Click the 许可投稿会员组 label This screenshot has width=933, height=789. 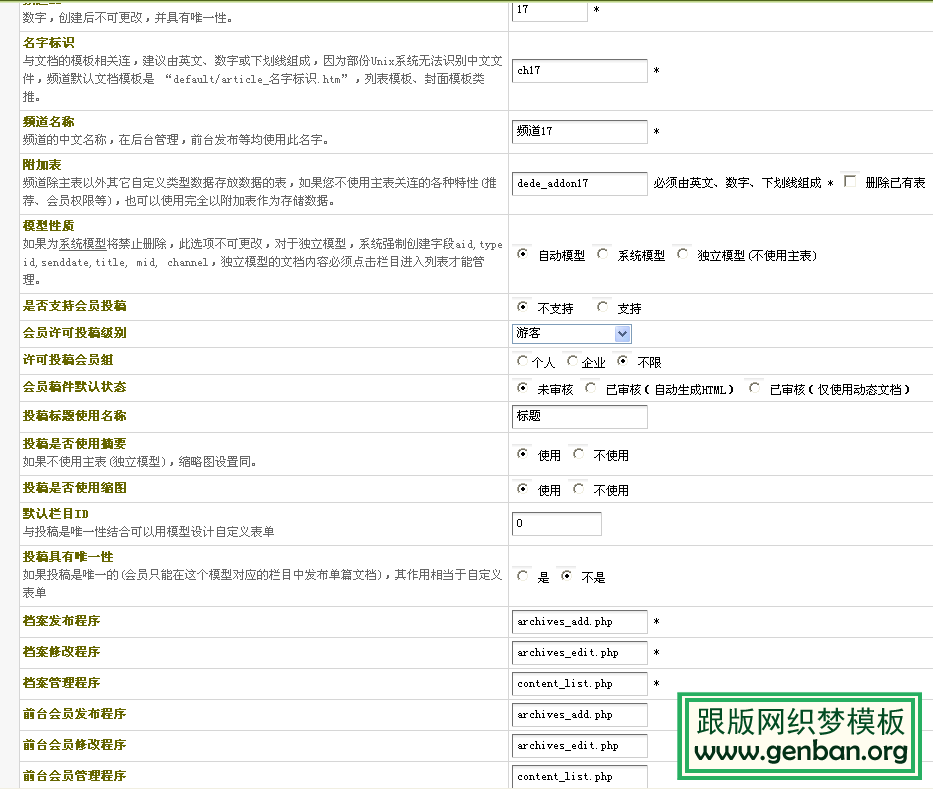click(68, 360)
